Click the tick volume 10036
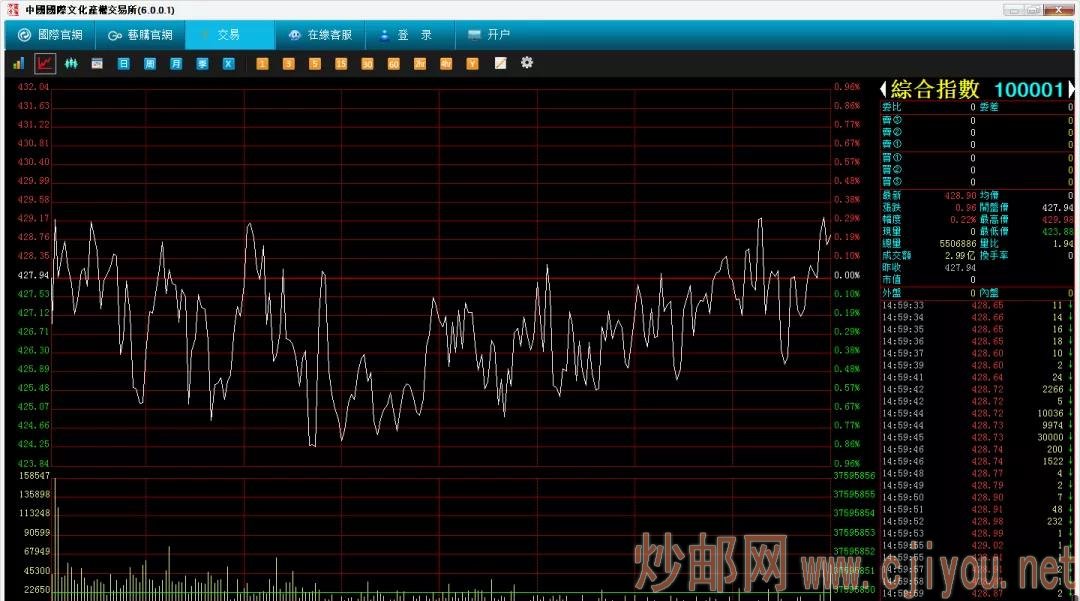Viewport: 1080px width, 601px height. click(1050, 414)
